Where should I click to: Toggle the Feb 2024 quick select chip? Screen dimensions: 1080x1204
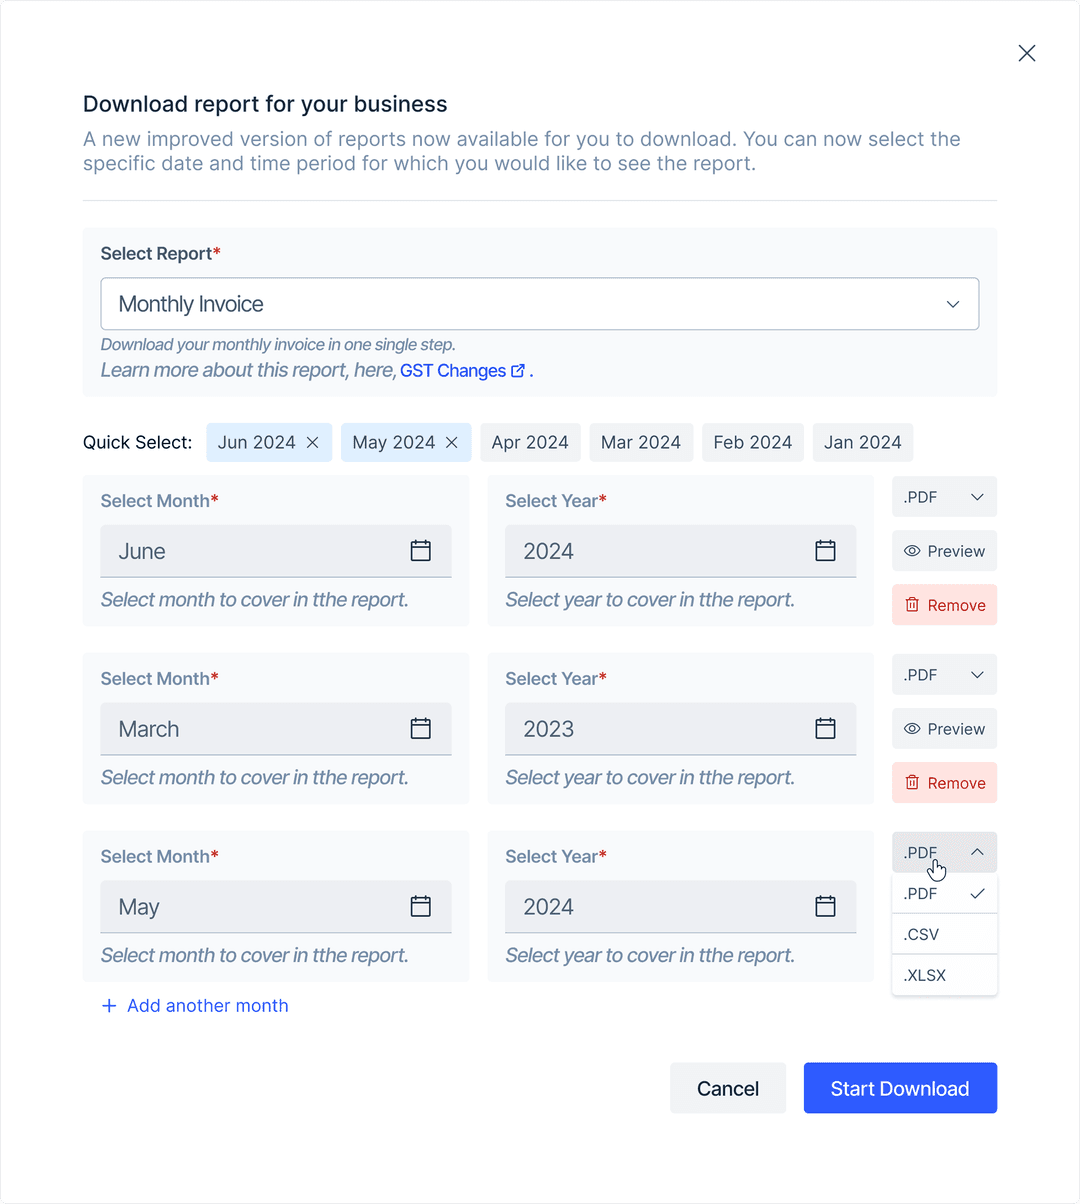pos(752,443)
